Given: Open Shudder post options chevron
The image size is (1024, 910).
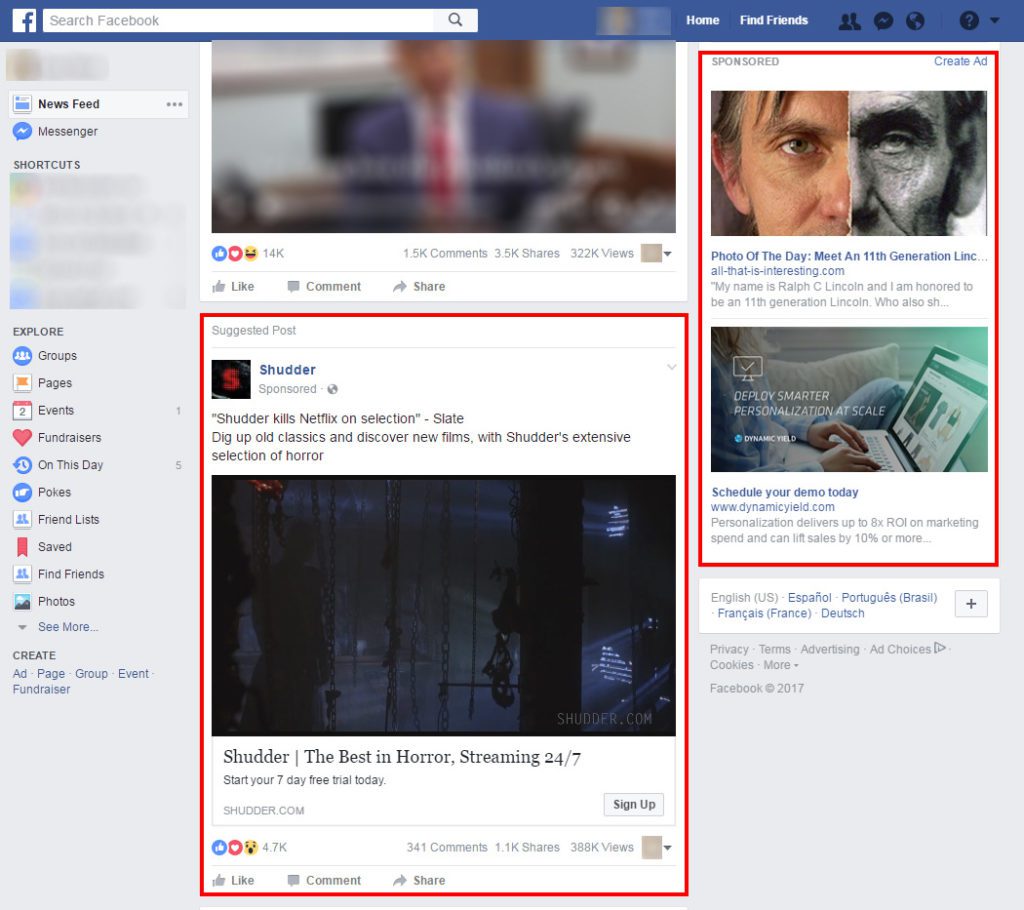Looking at the screenshot, I should point(671,367).
